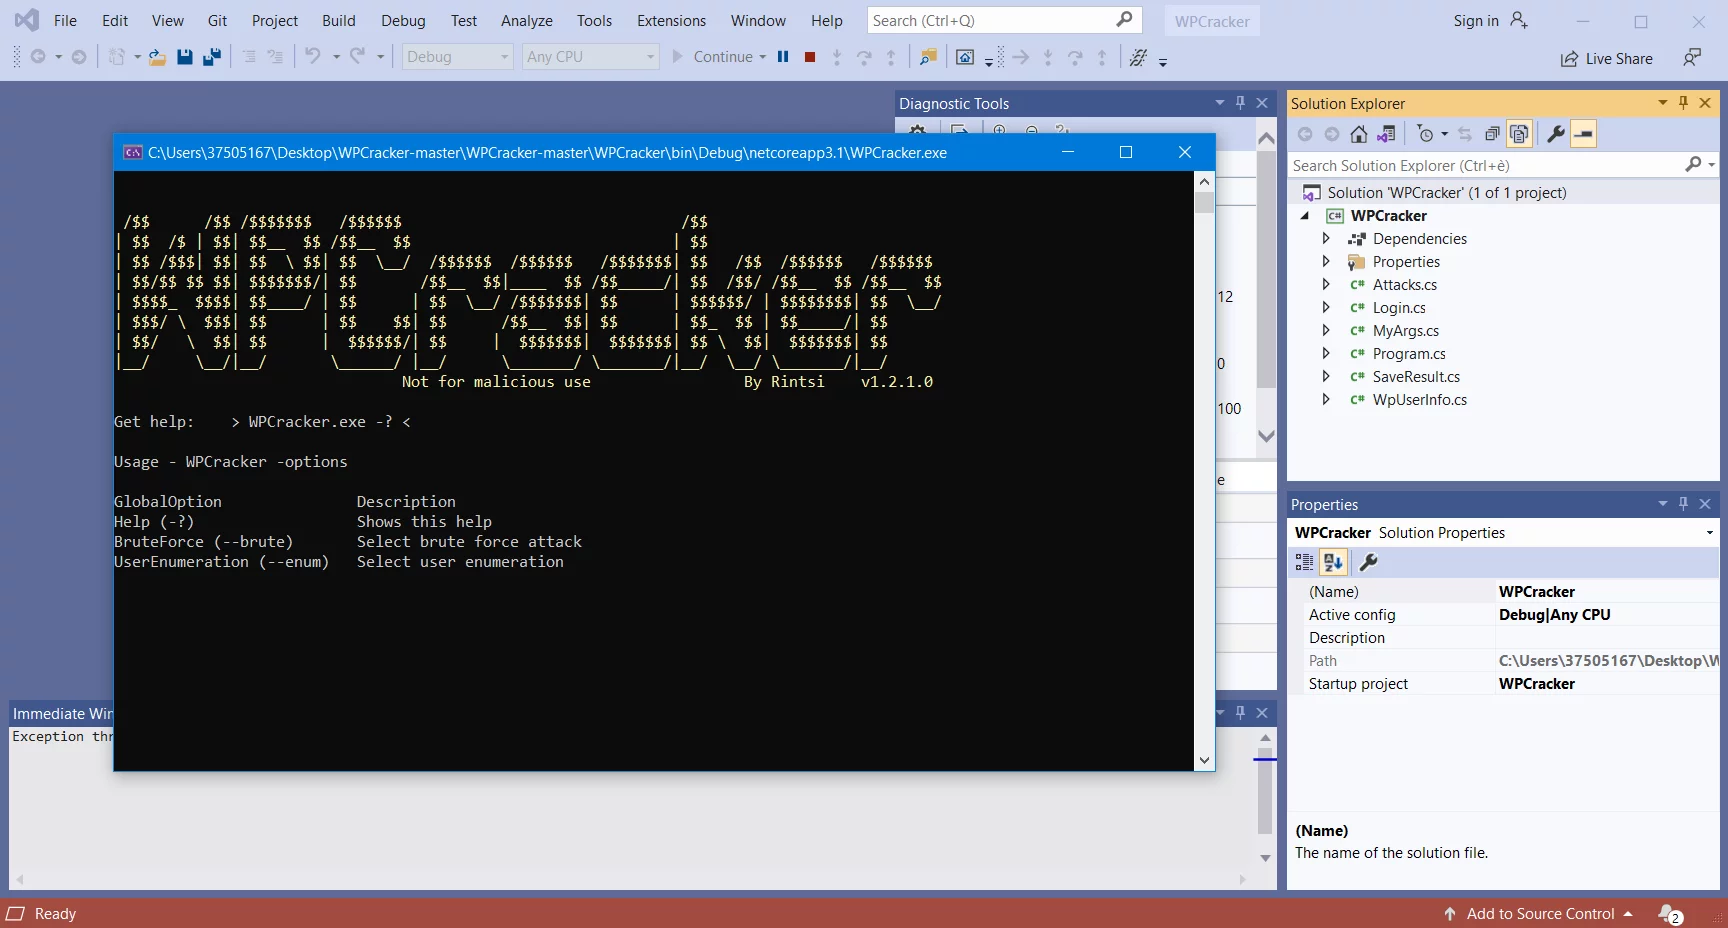Click Live Share button
Image resolution: width=1728 pixels, height=928 pixels.
[x=1607, y=59]
